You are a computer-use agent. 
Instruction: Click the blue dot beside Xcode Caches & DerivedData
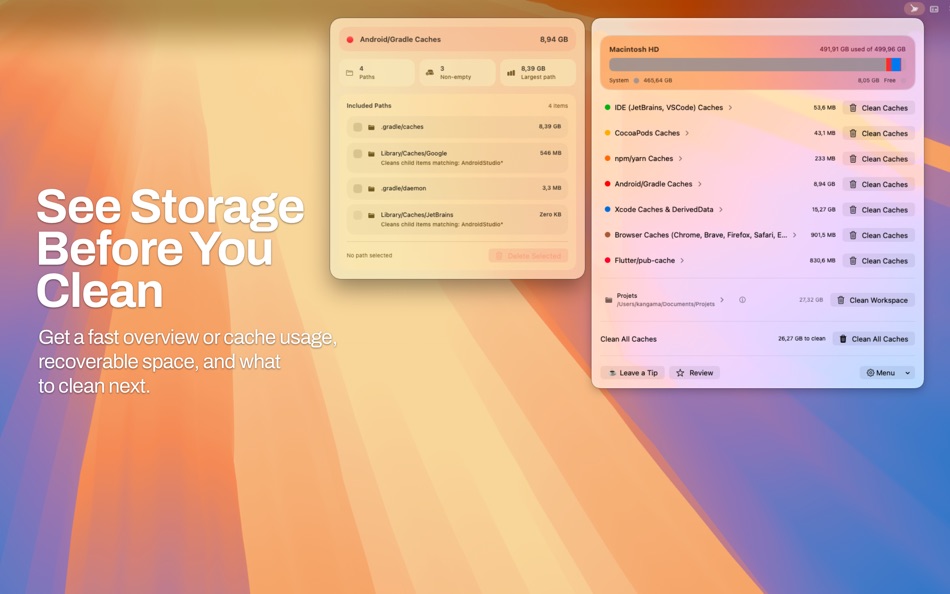(607, 209)
